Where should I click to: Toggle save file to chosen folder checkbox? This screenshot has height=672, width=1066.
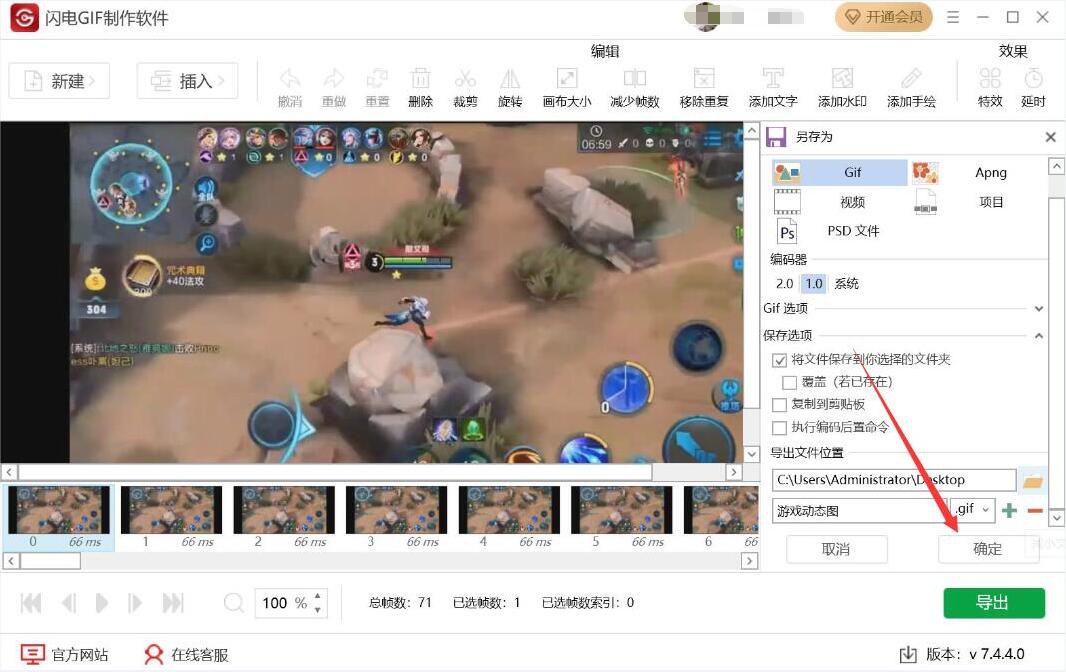point(779,360)
